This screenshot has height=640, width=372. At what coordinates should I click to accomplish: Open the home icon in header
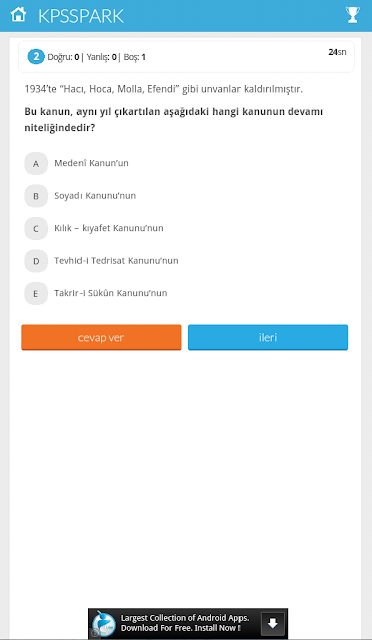(x=18, y=15)
